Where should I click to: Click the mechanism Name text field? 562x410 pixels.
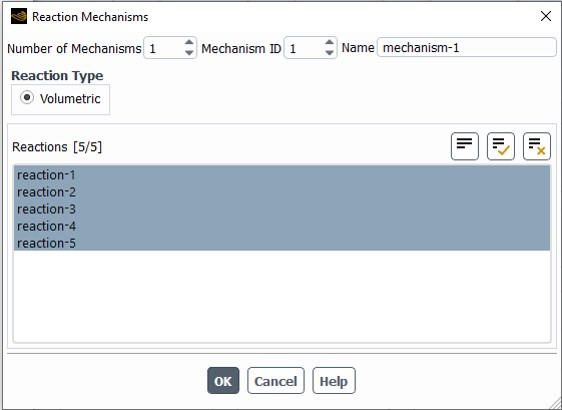pos(466,48)
